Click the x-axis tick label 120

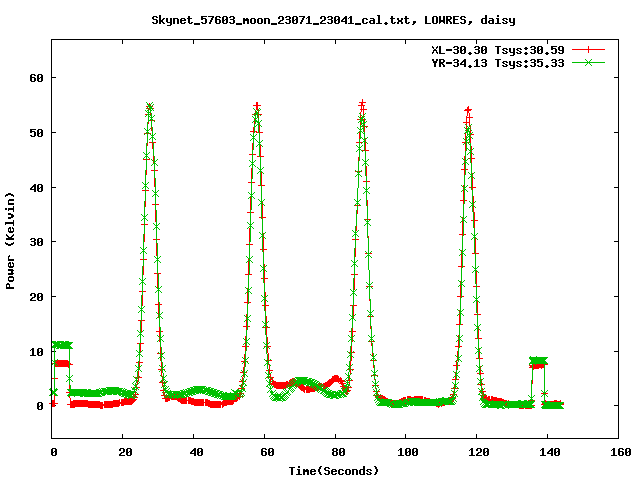click(479, 452)
